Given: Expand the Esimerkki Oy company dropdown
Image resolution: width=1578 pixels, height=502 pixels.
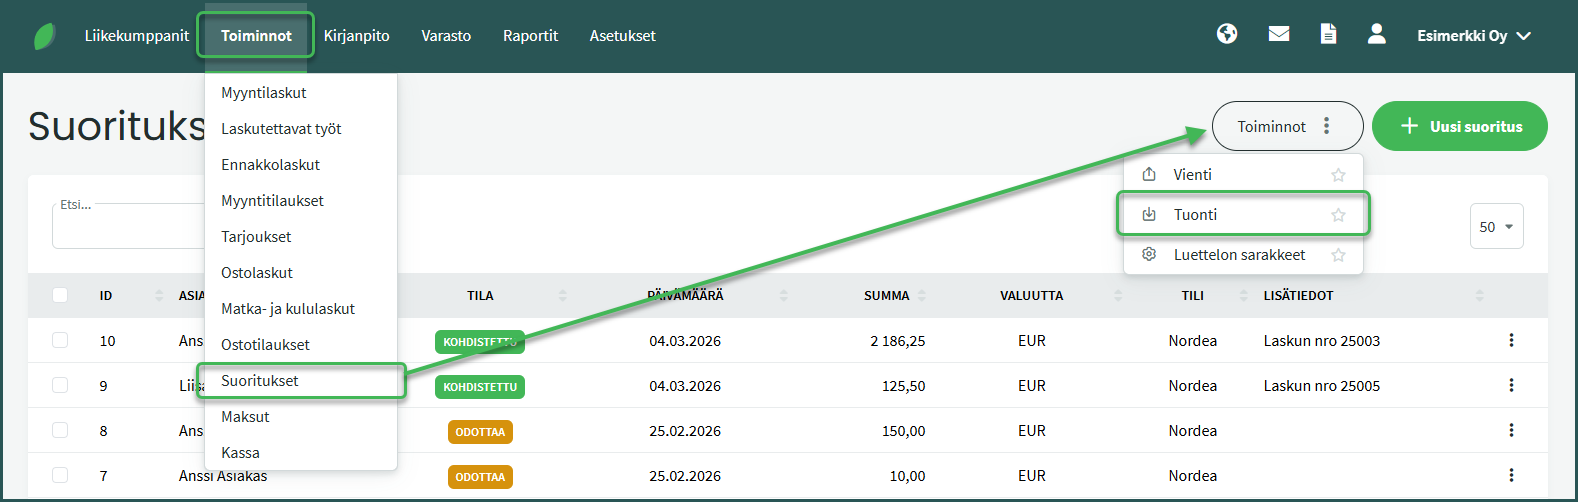Looking at the screenshot, I should tap(1473, 36).
